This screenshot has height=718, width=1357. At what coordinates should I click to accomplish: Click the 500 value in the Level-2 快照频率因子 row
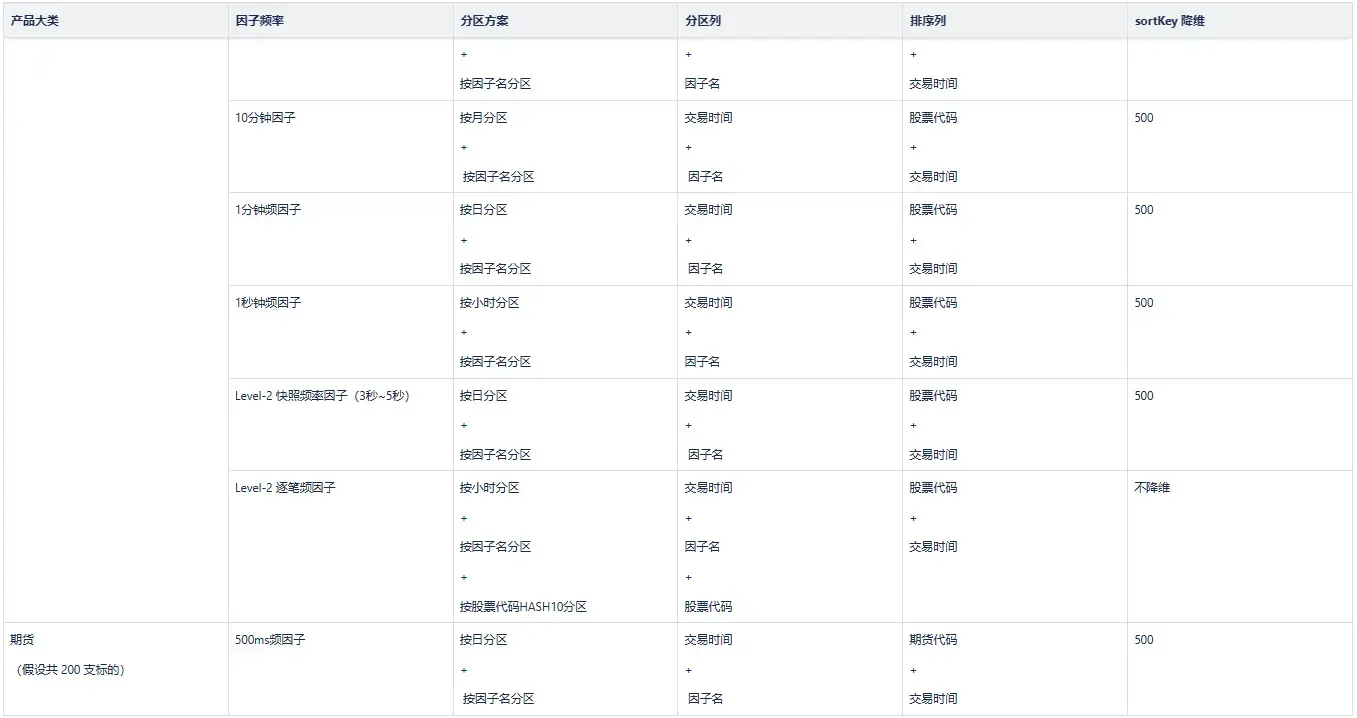coord(1144,395)
